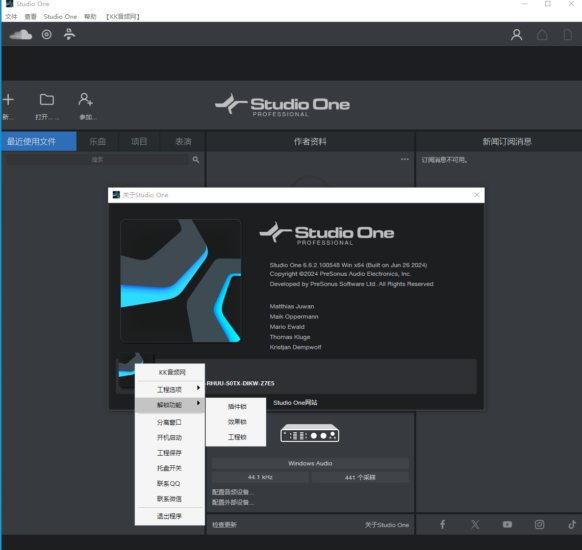Open the 44.1 kHz sample rate selector
The width and height of the screenshot is (582, 550).
(x=260, y=477)
